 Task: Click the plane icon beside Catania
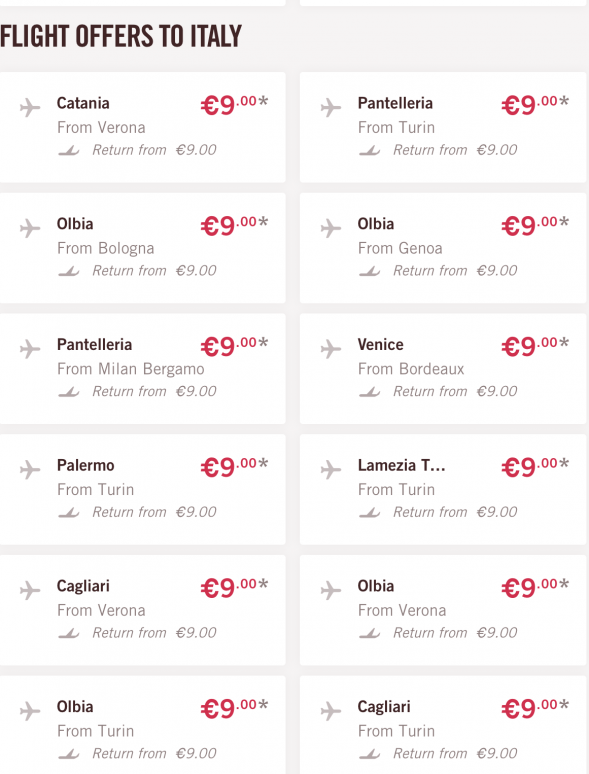[30, 107]
